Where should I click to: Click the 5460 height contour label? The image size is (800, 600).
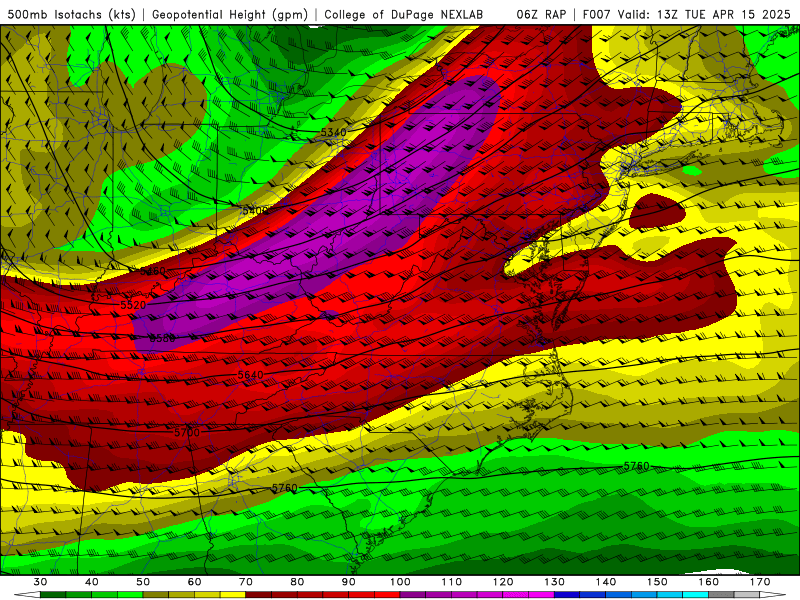coord(153,271)
